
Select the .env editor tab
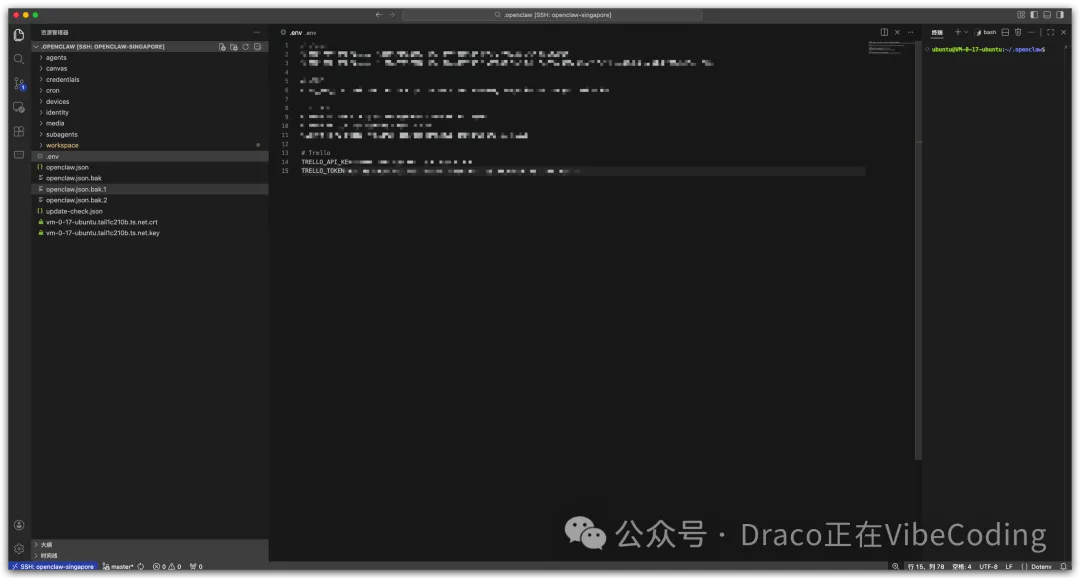(x=298, y=32)
